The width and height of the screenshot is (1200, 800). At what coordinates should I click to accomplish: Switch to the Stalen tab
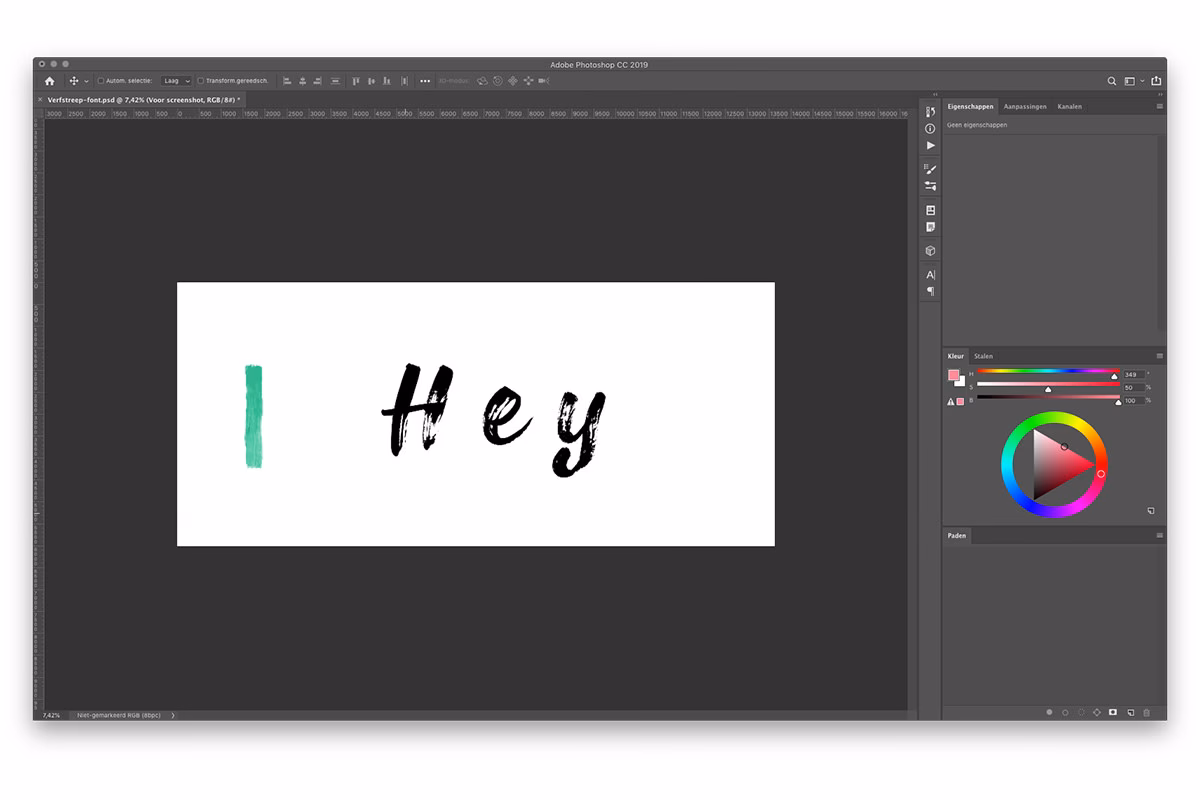(x=983, y=356)
